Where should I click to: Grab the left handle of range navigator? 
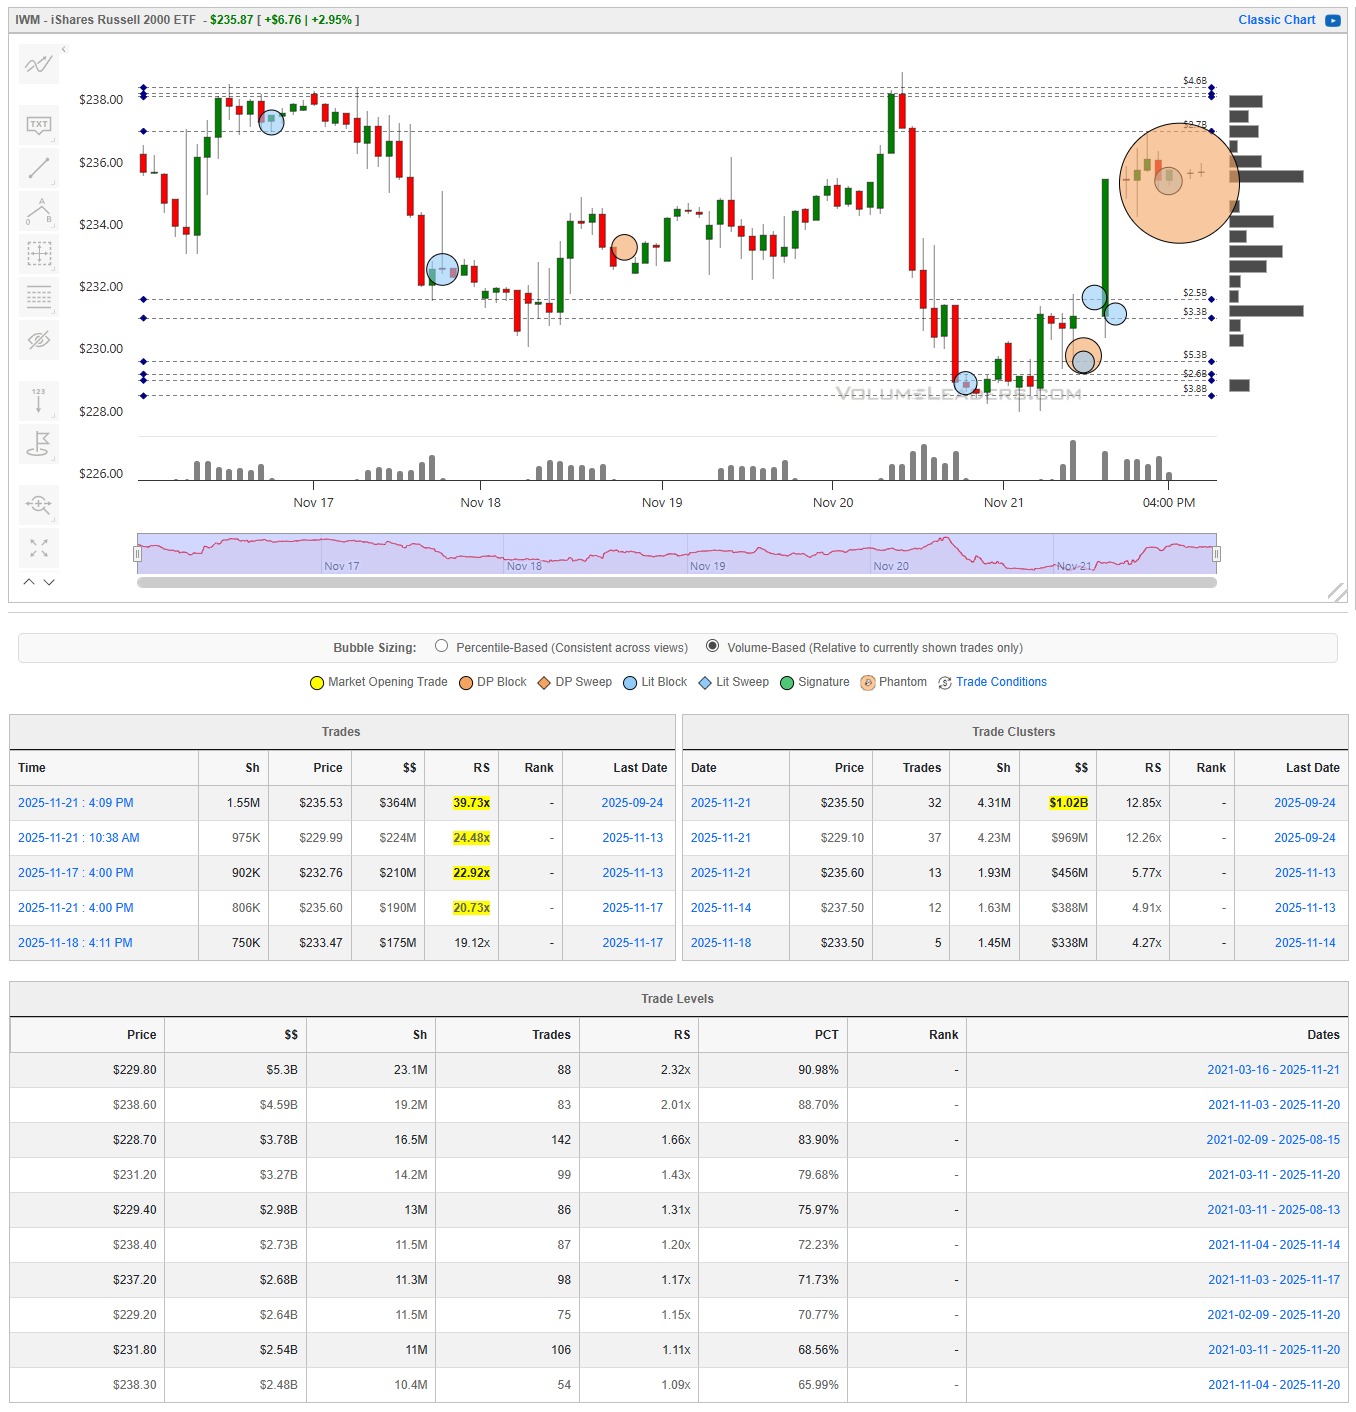click(139, 554)
